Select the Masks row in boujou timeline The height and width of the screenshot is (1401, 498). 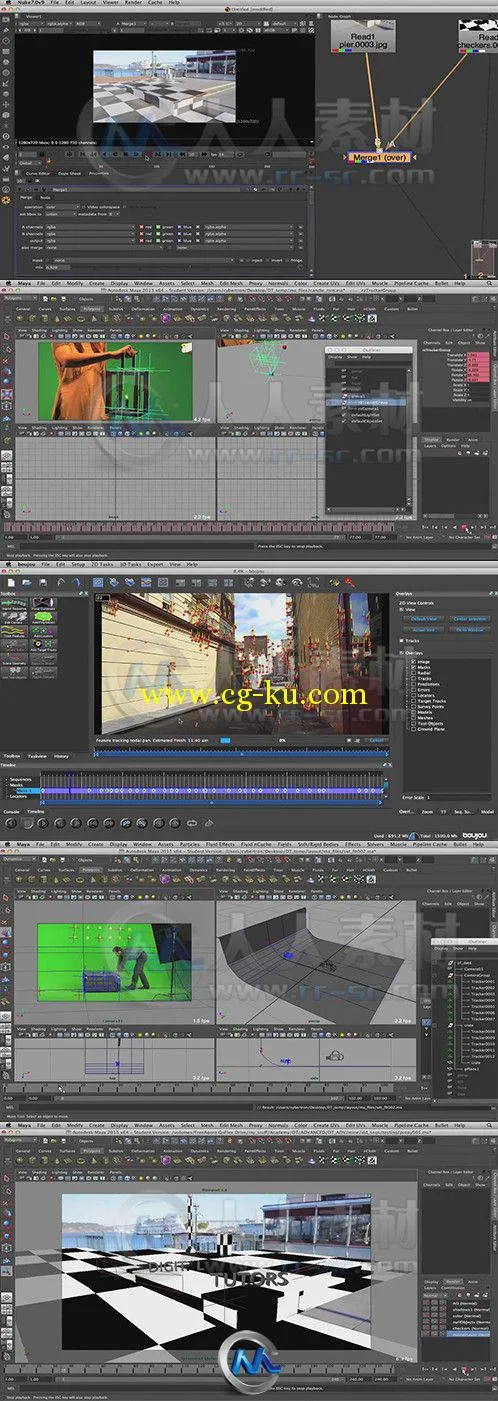[x=17, y=785]
